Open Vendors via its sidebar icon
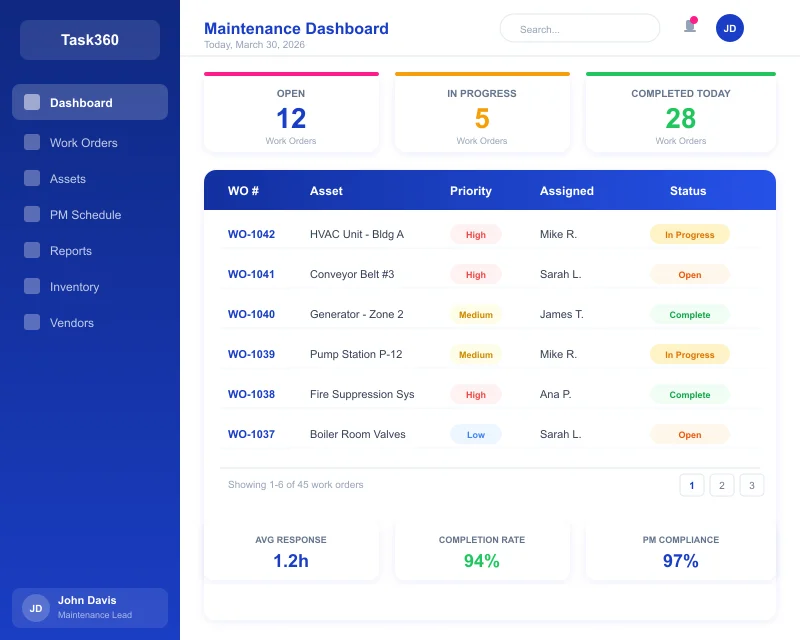Image resolution: width=800 pixels, height=640 pixels. point(32,323)
